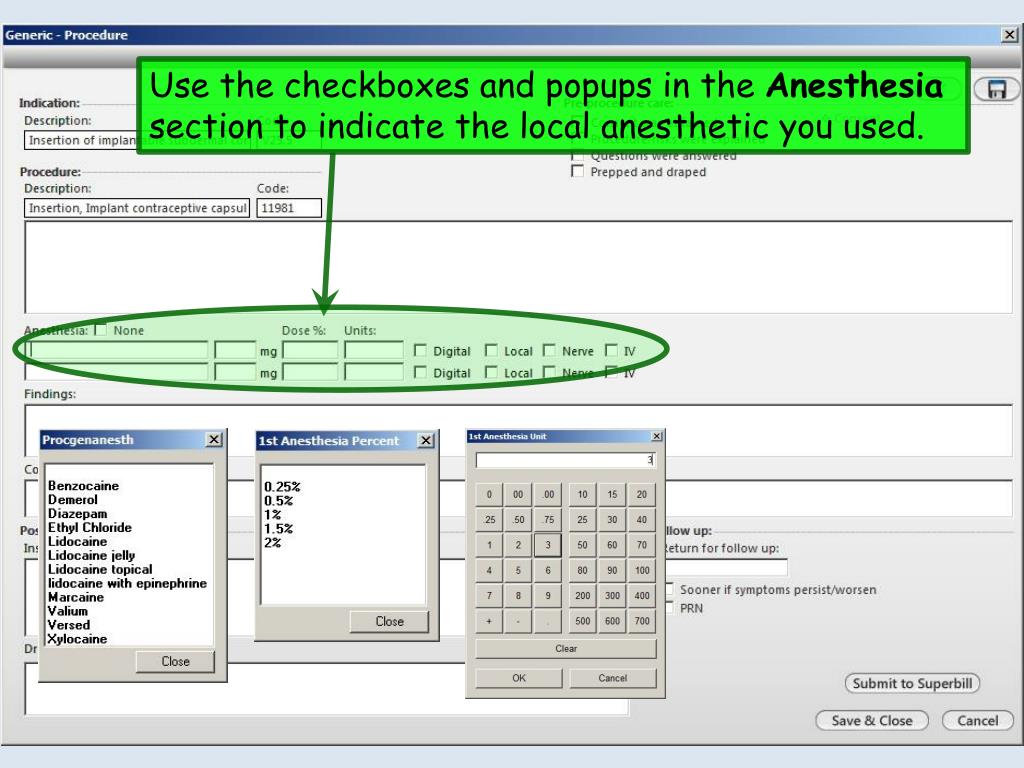Select Valium in Procgenanesth list

tap(67, 611)
